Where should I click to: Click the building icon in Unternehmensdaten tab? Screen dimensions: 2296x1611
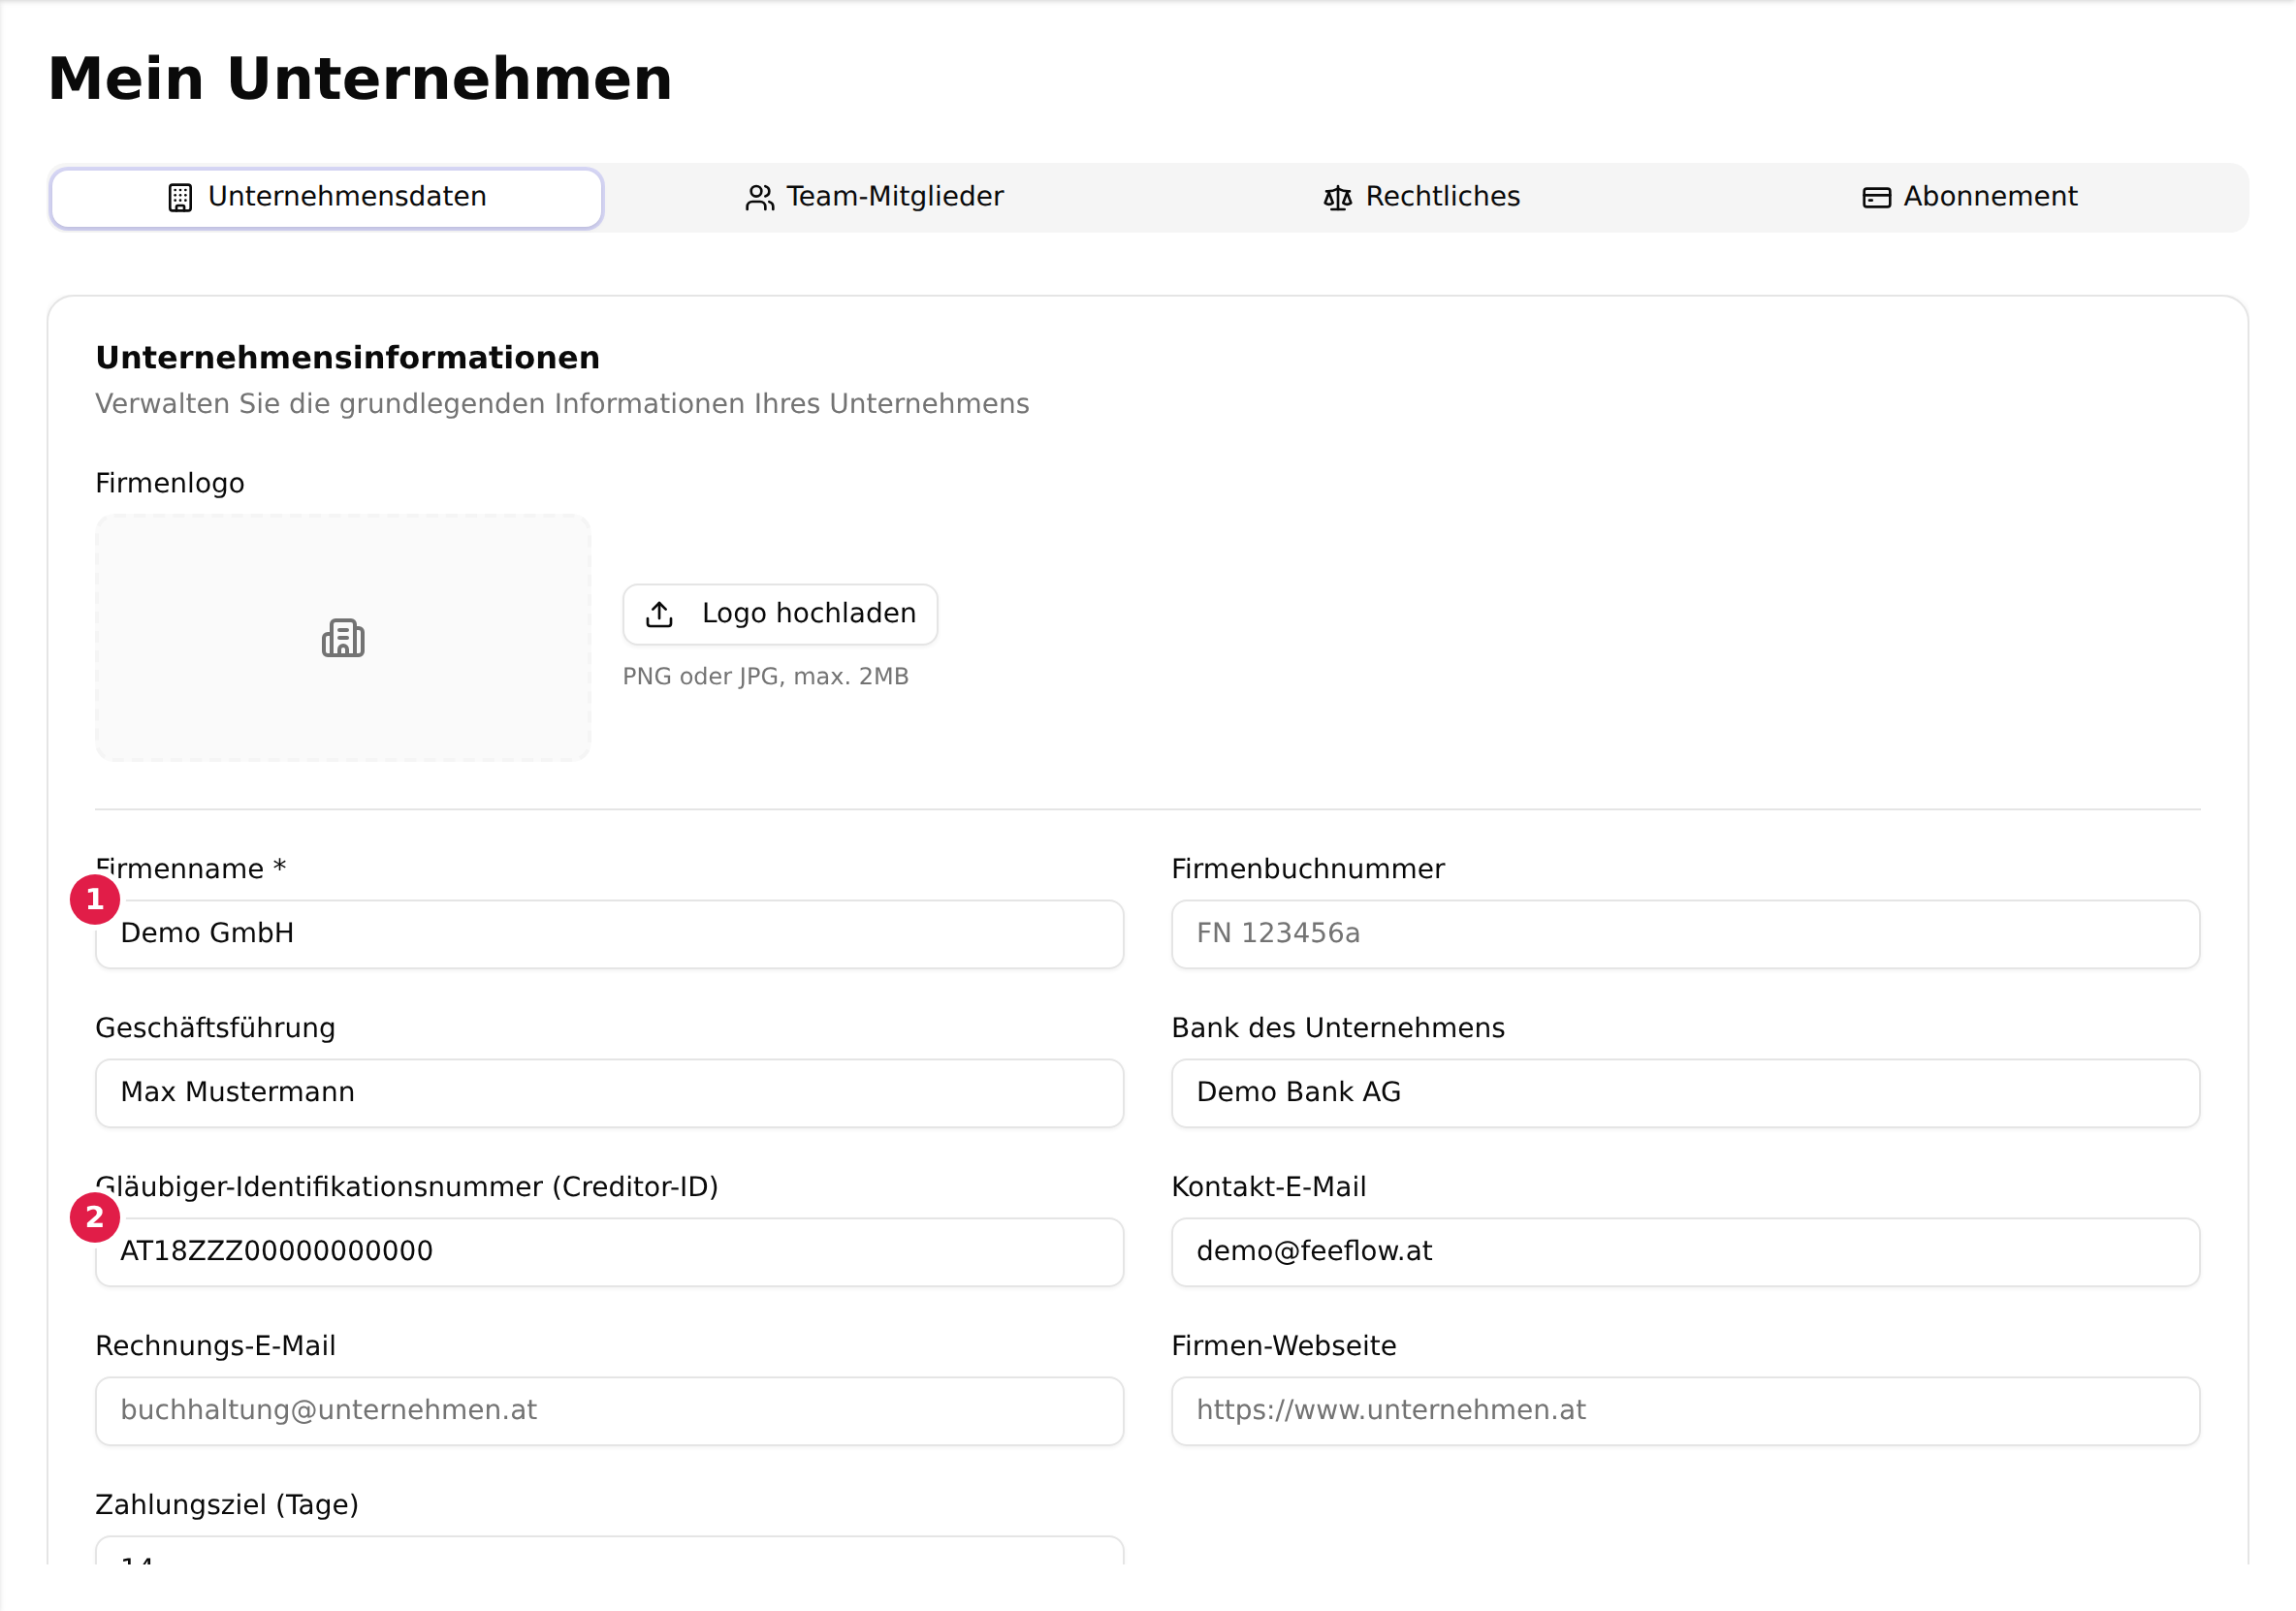click(x=180, y=198)
